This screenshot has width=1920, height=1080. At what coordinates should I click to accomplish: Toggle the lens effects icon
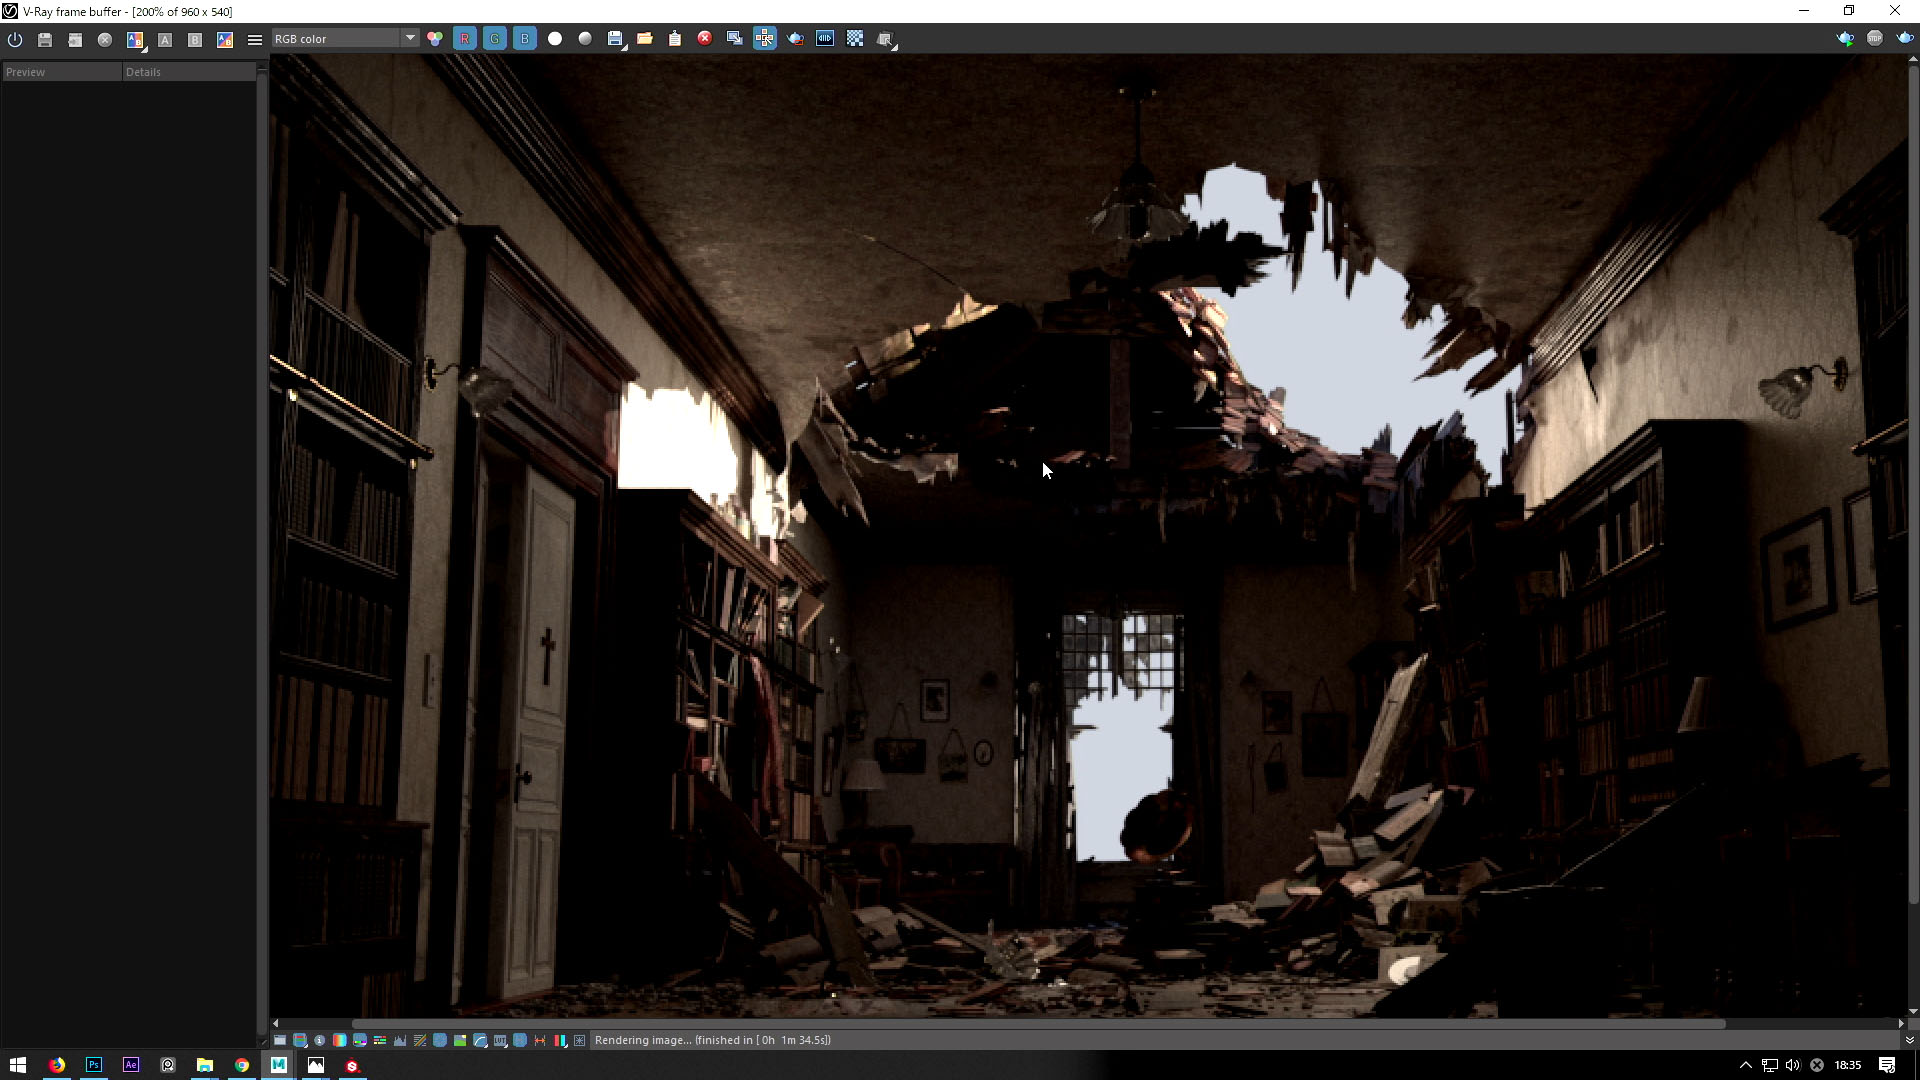pyautogui.click(x=580, y=1040)
